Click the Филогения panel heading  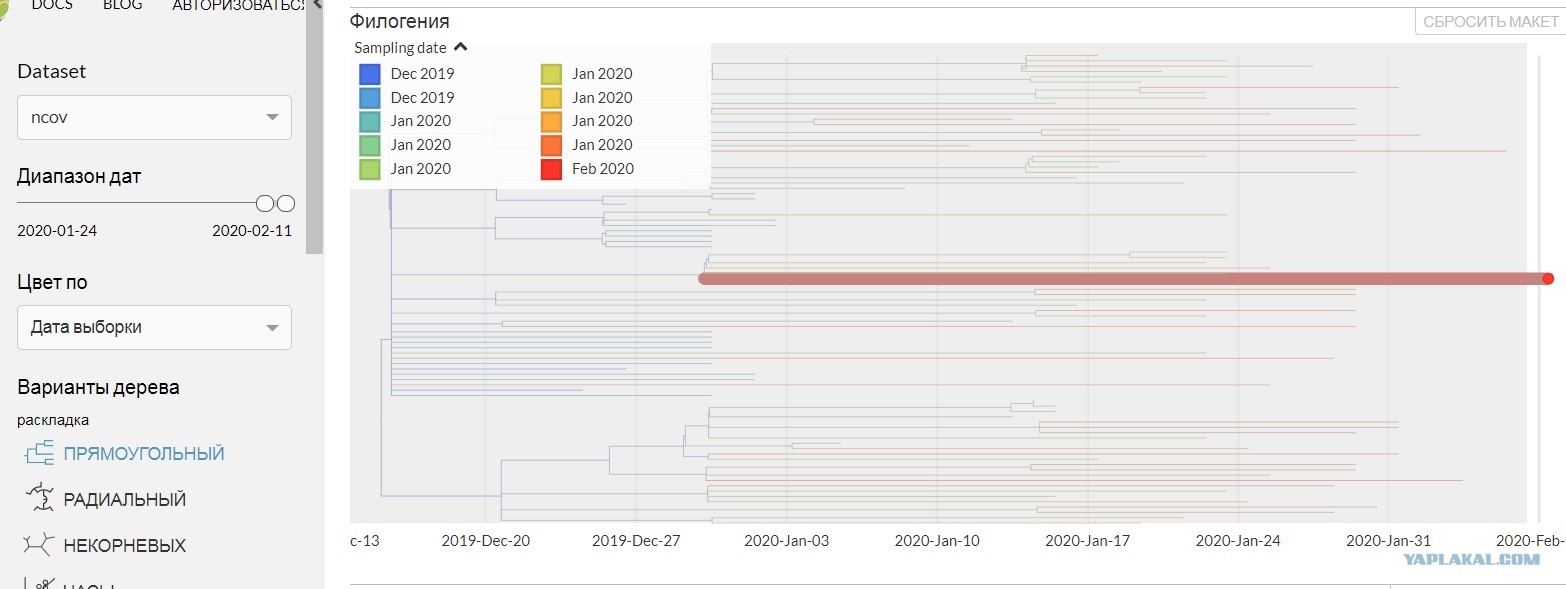click(399, 21)
